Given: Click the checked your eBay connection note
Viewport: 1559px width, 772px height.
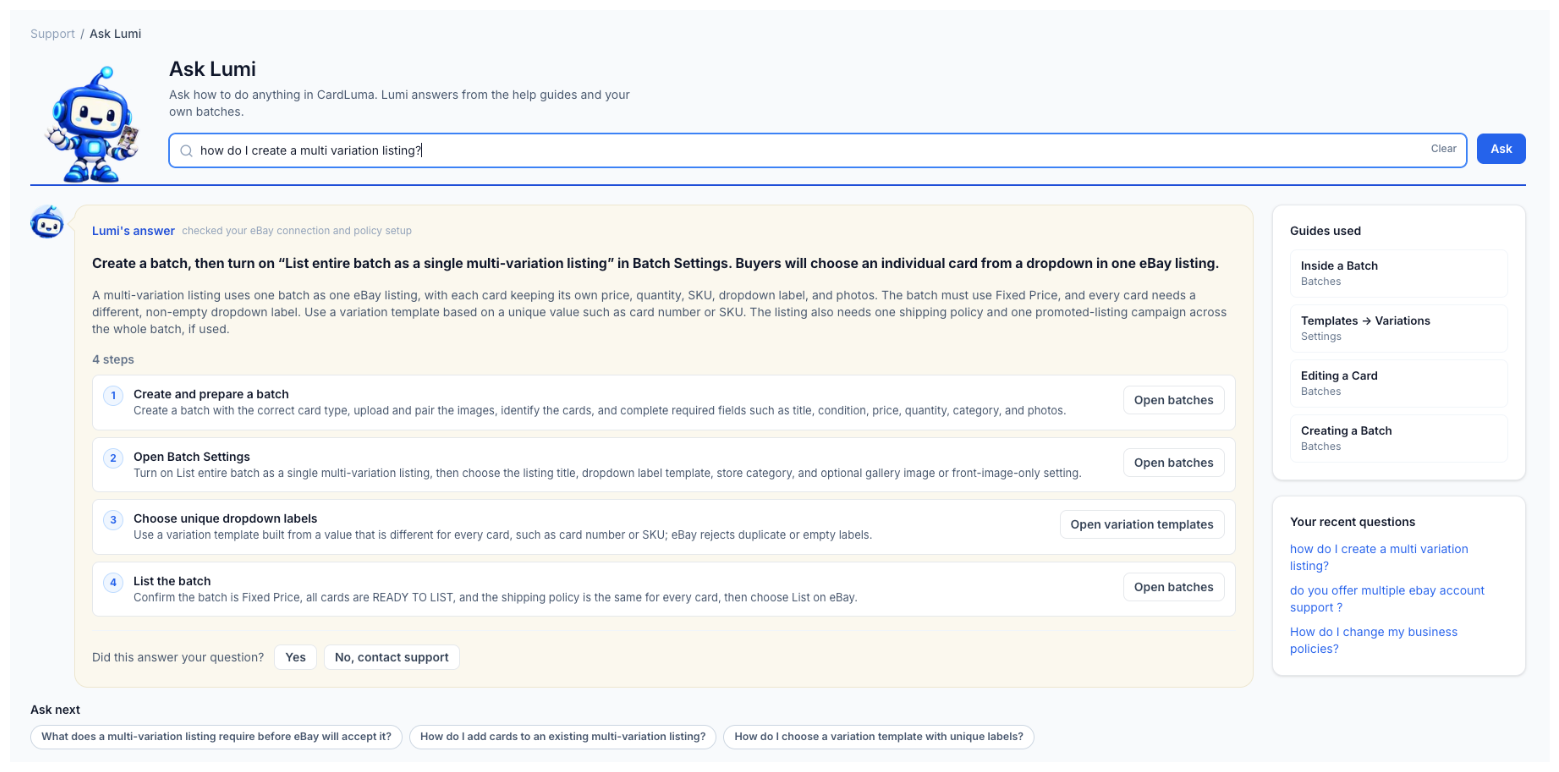Looking at the screenshot, I should tap(296, 231).
